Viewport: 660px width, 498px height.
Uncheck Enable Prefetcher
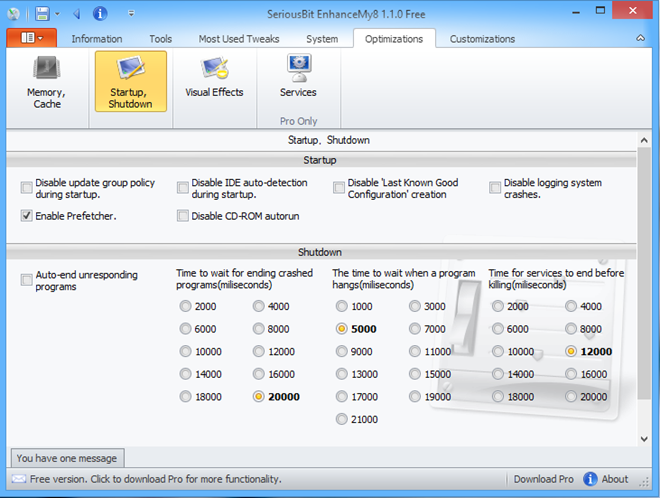point(27,216)
